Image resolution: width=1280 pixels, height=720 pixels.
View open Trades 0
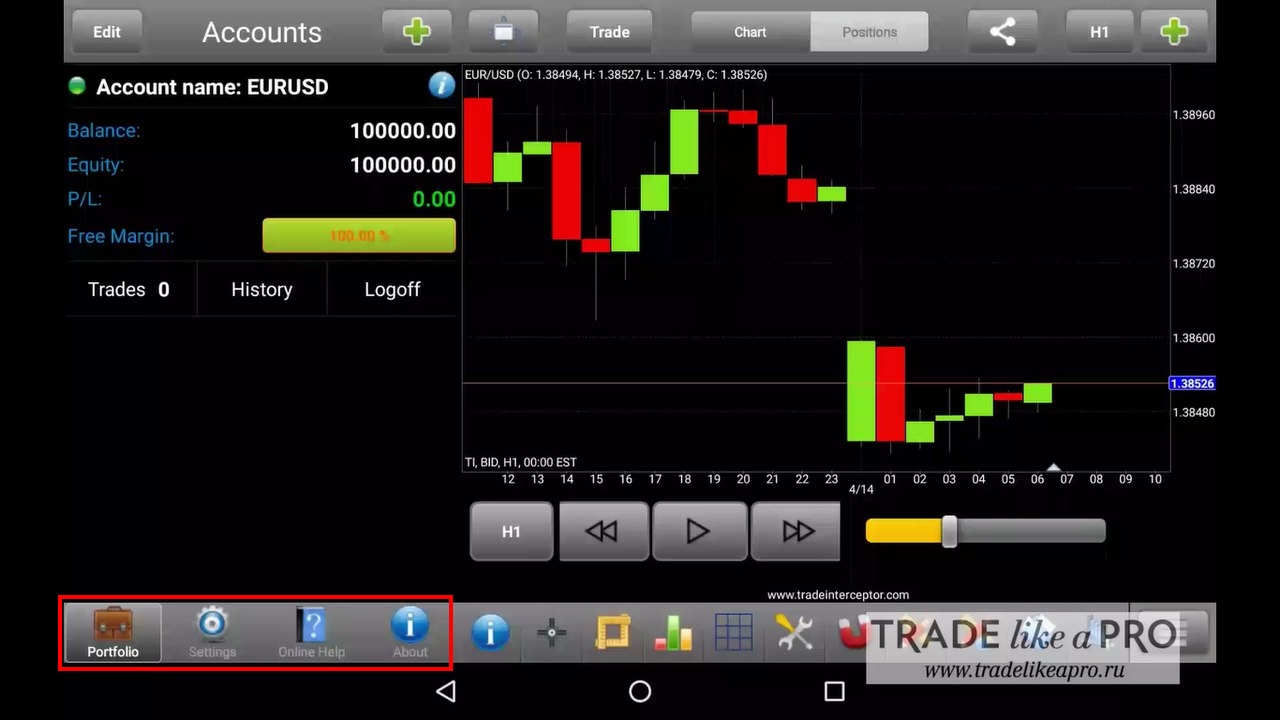click(130, 289)
